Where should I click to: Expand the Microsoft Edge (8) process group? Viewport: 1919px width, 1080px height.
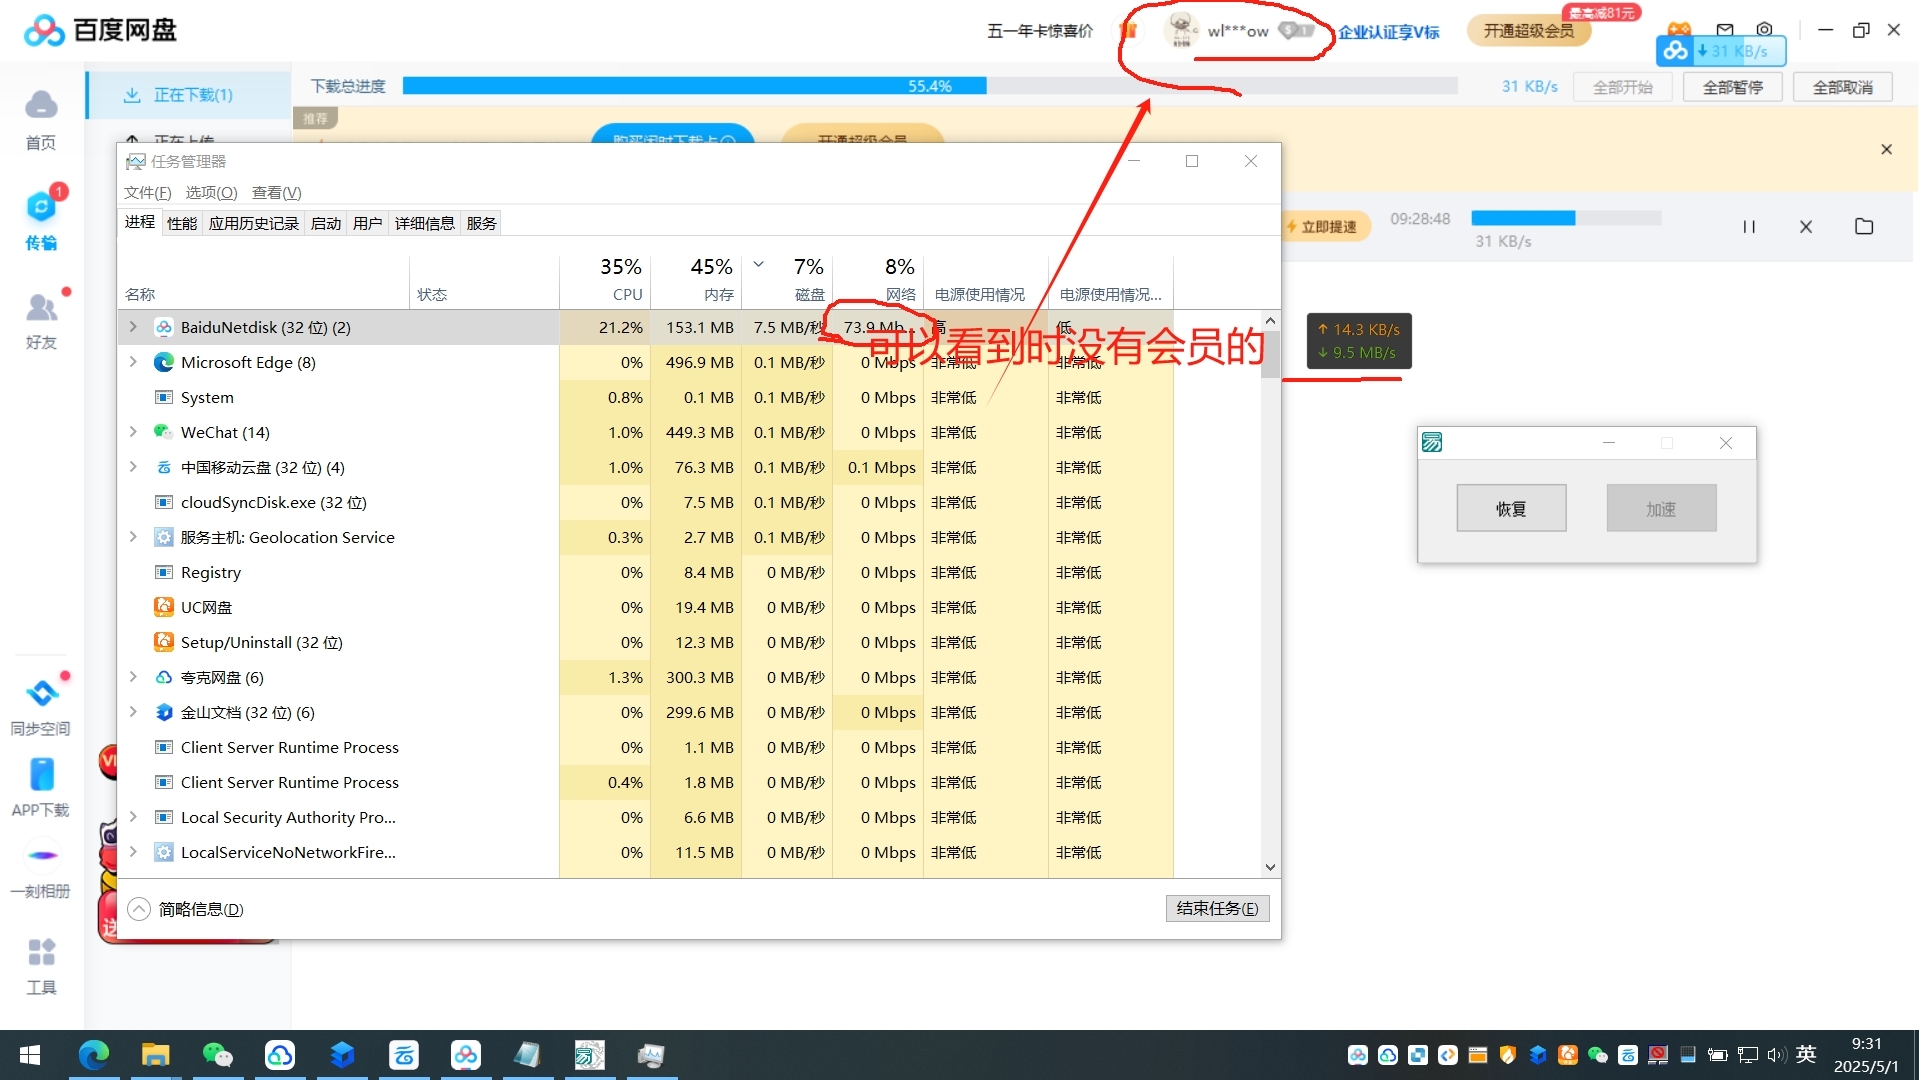click(x=133, y=362)
